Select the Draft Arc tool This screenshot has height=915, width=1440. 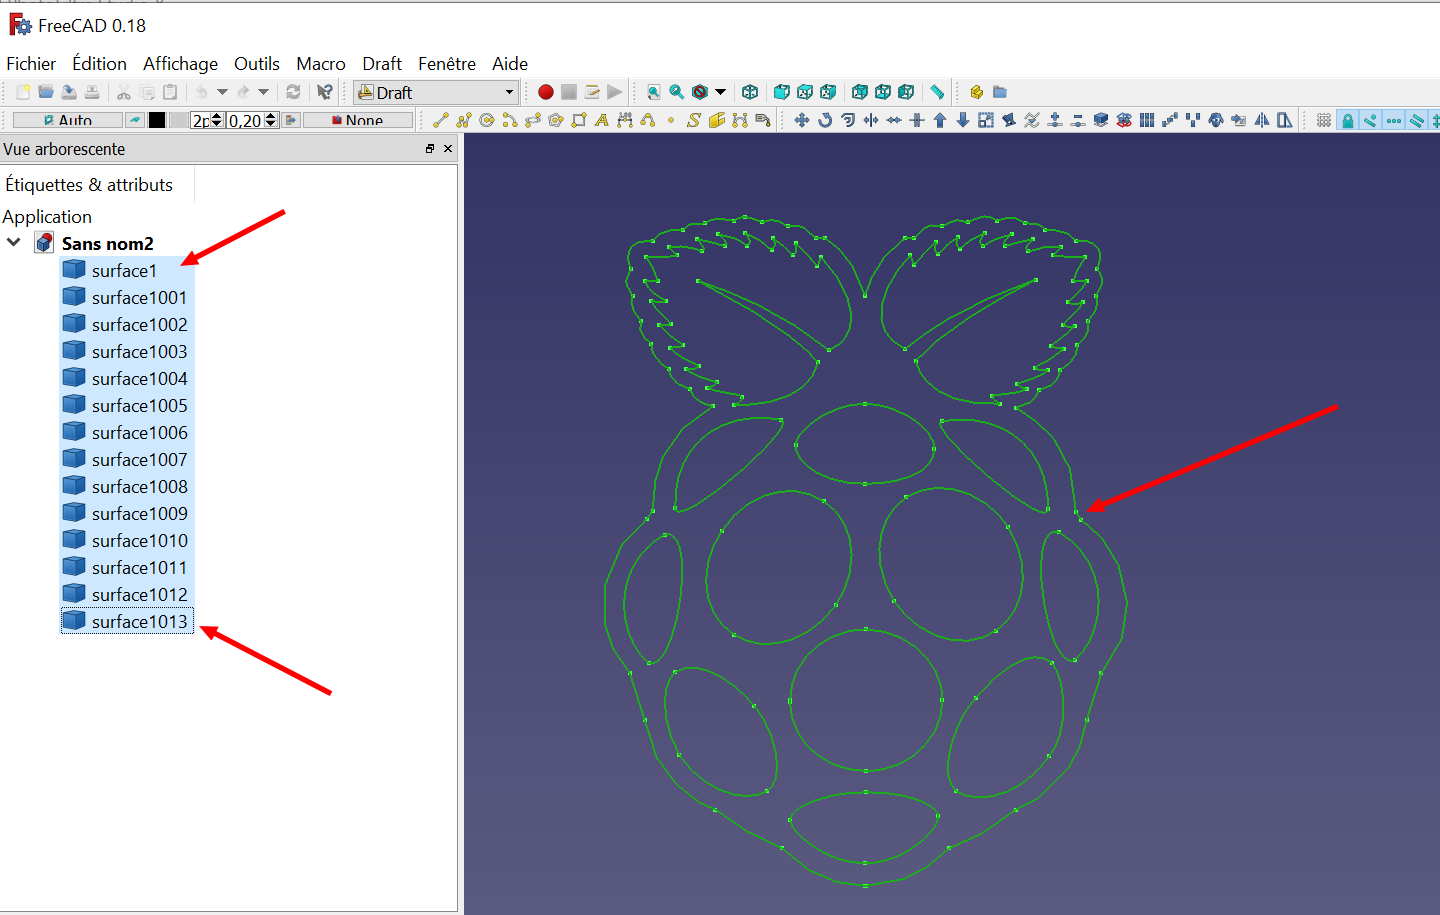tap(510, 120)
